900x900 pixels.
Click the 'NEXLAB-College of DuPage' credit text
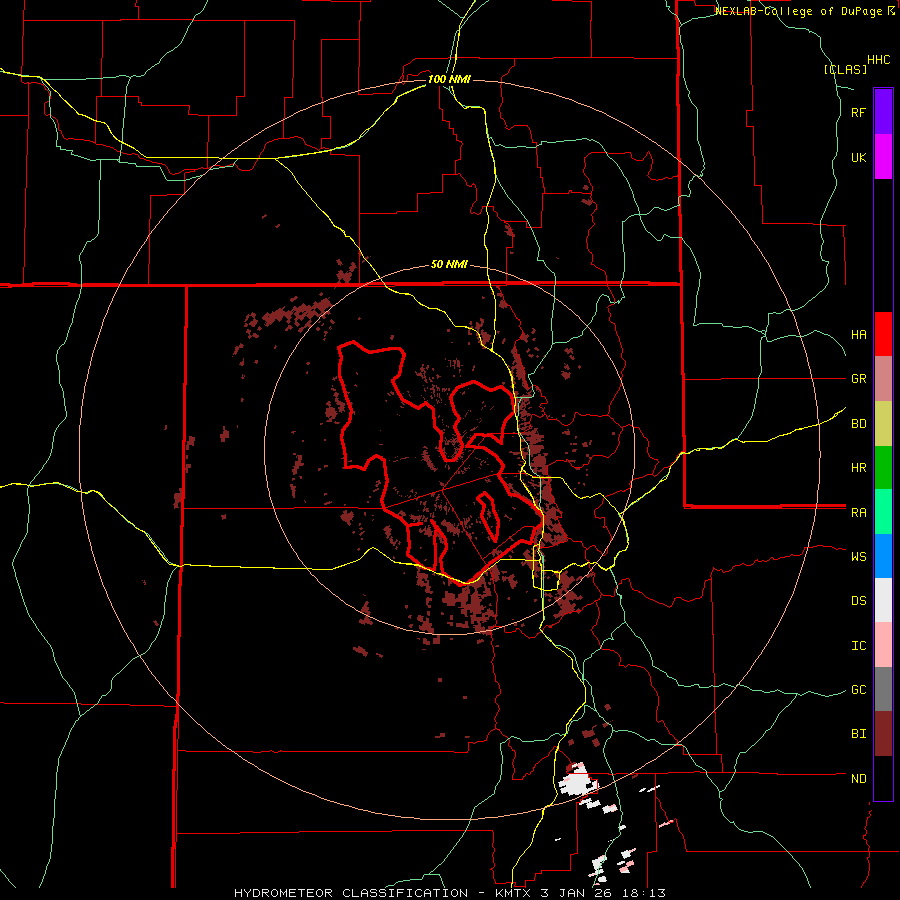click(800, 11)
